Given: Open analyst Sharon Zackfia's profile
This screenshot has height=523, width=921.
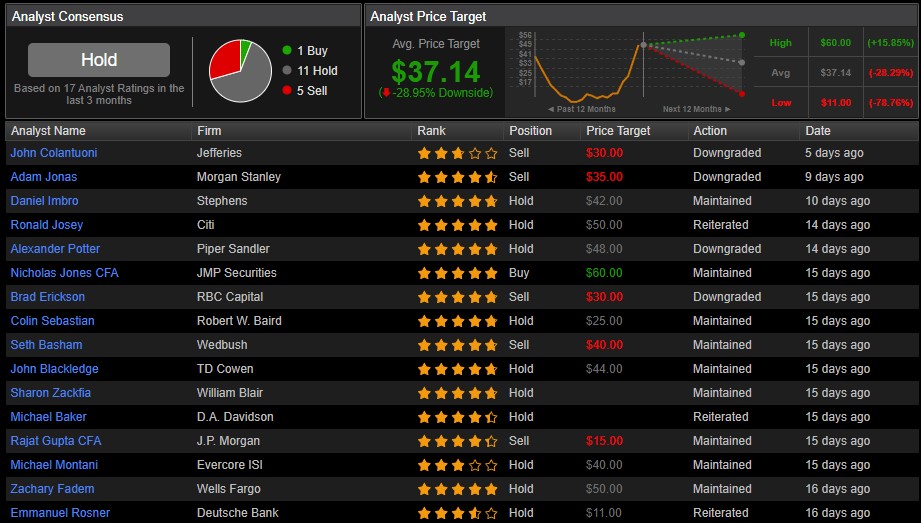Looking at the screenshot, I should tap(51, 393).
